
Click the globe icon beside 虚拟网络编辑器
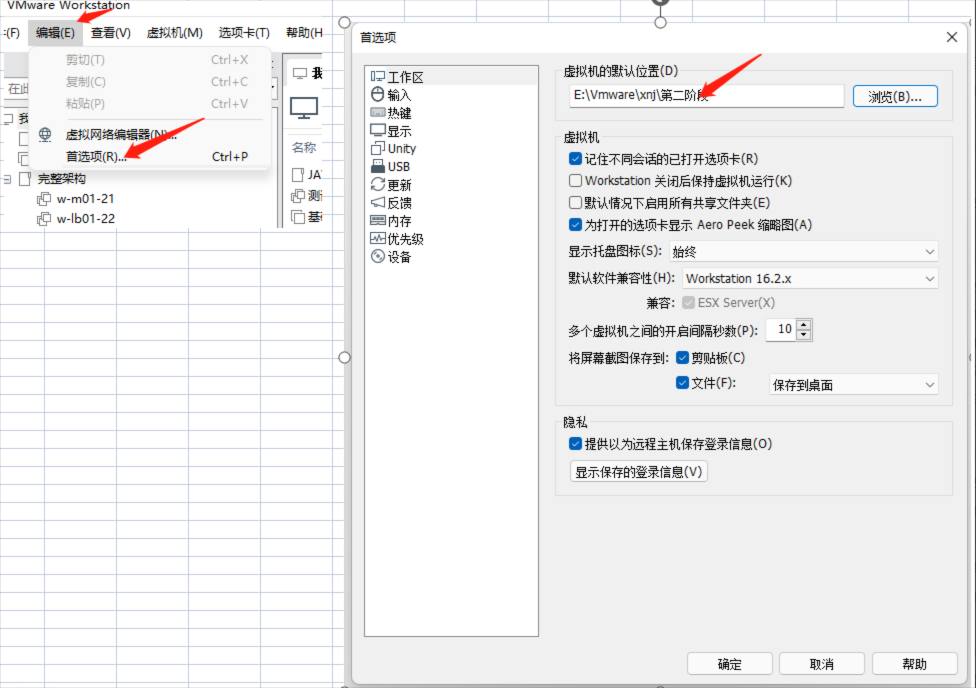tap(45, 134)
